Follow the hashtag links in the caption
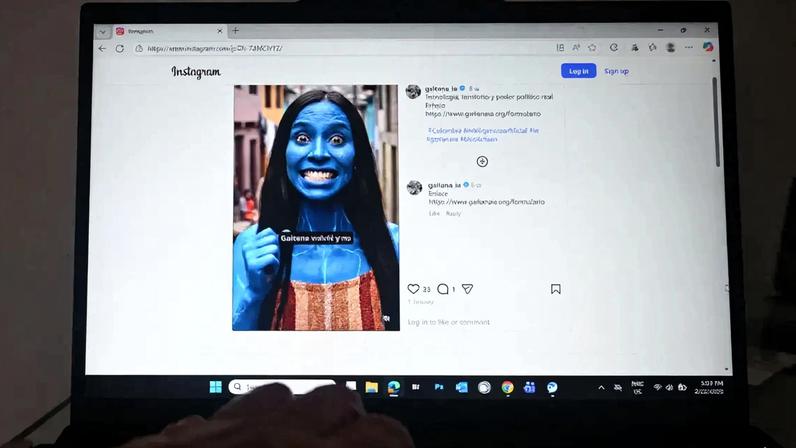The image size is (796, 448). (x=483, y=135)
